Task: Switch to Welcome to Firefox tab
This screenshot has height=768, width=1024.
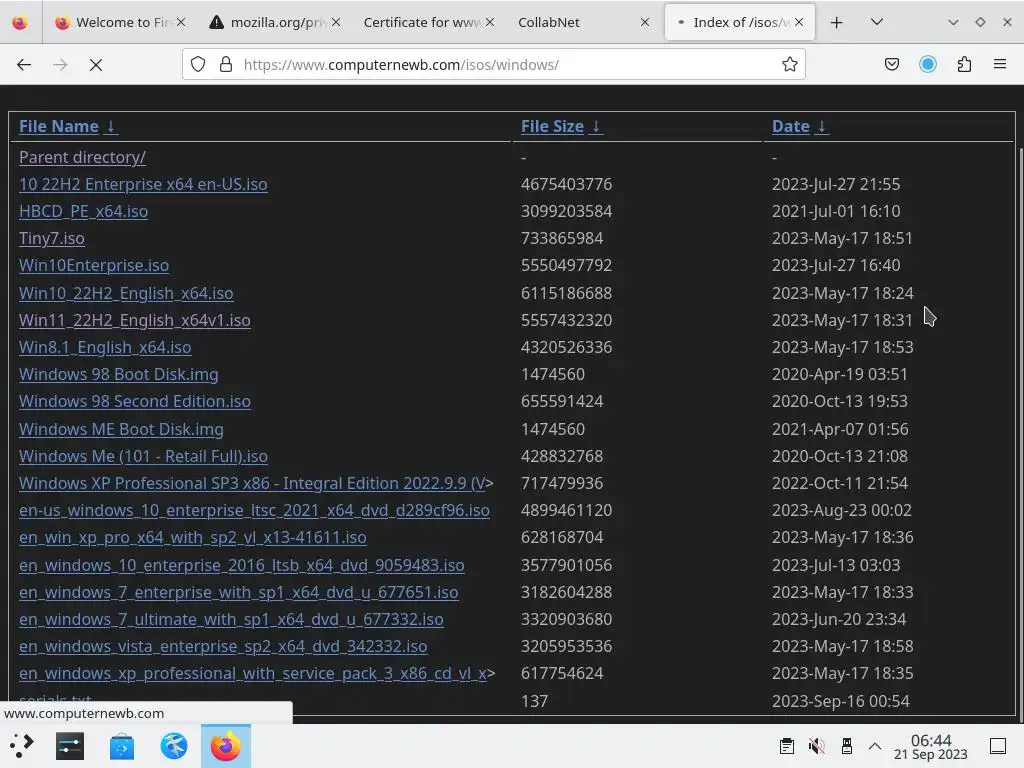Action: [121, 22]
